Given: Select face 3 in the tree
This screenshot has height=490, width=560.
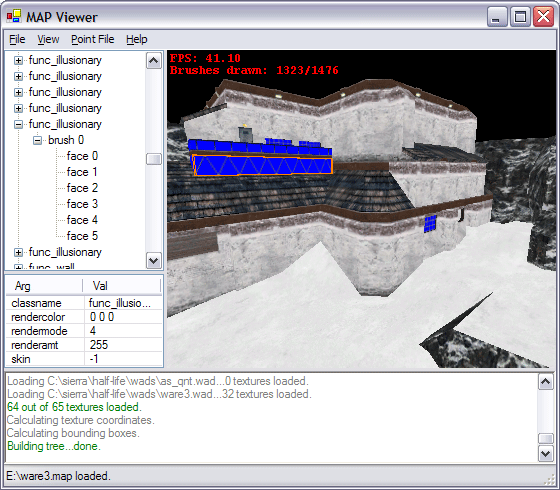Looking at the screenshot, I should (x=82, y=204).
